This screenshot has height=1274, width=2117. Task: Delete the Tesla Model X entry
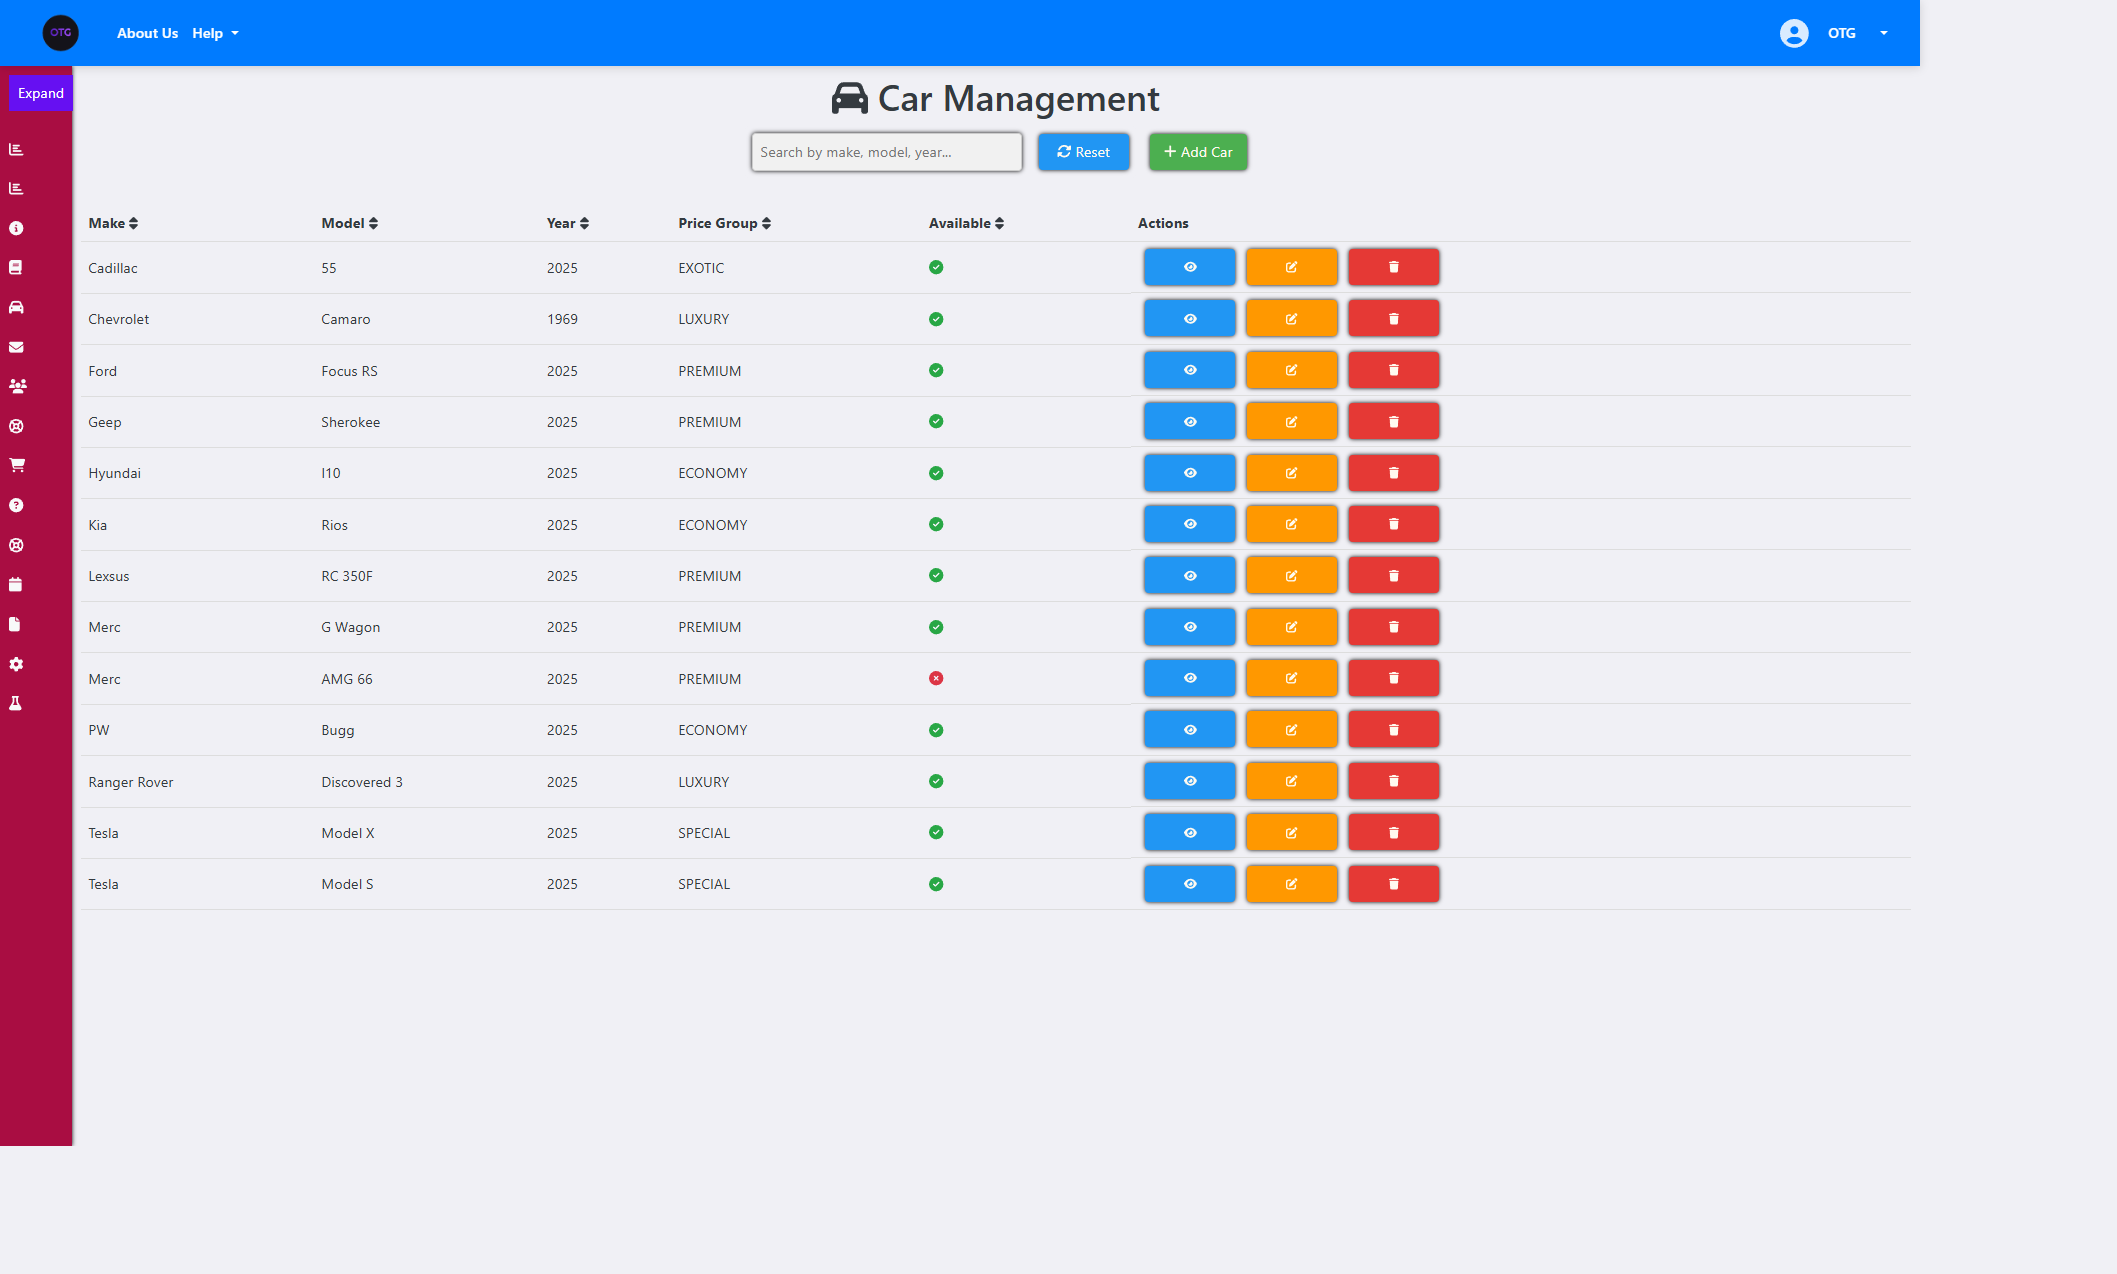tap(1393, 833)
